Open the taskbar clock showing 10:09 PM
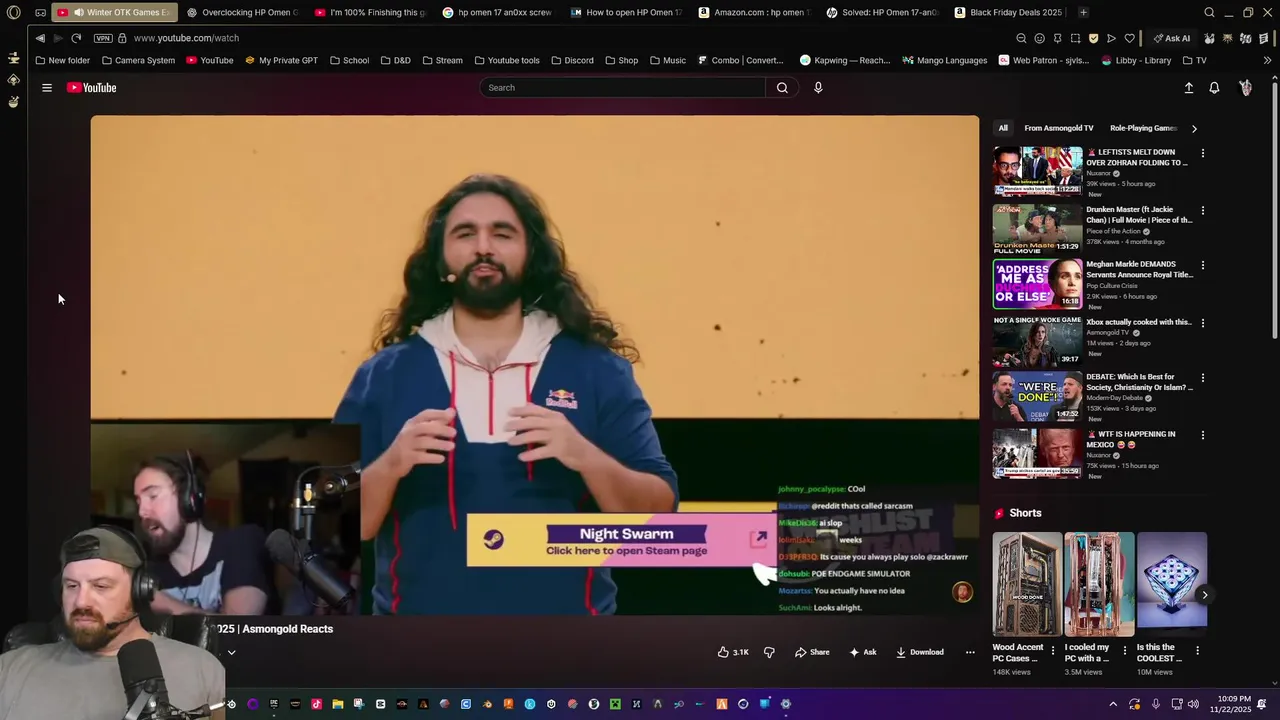 pyautogui.click(x=1230, y=704)
